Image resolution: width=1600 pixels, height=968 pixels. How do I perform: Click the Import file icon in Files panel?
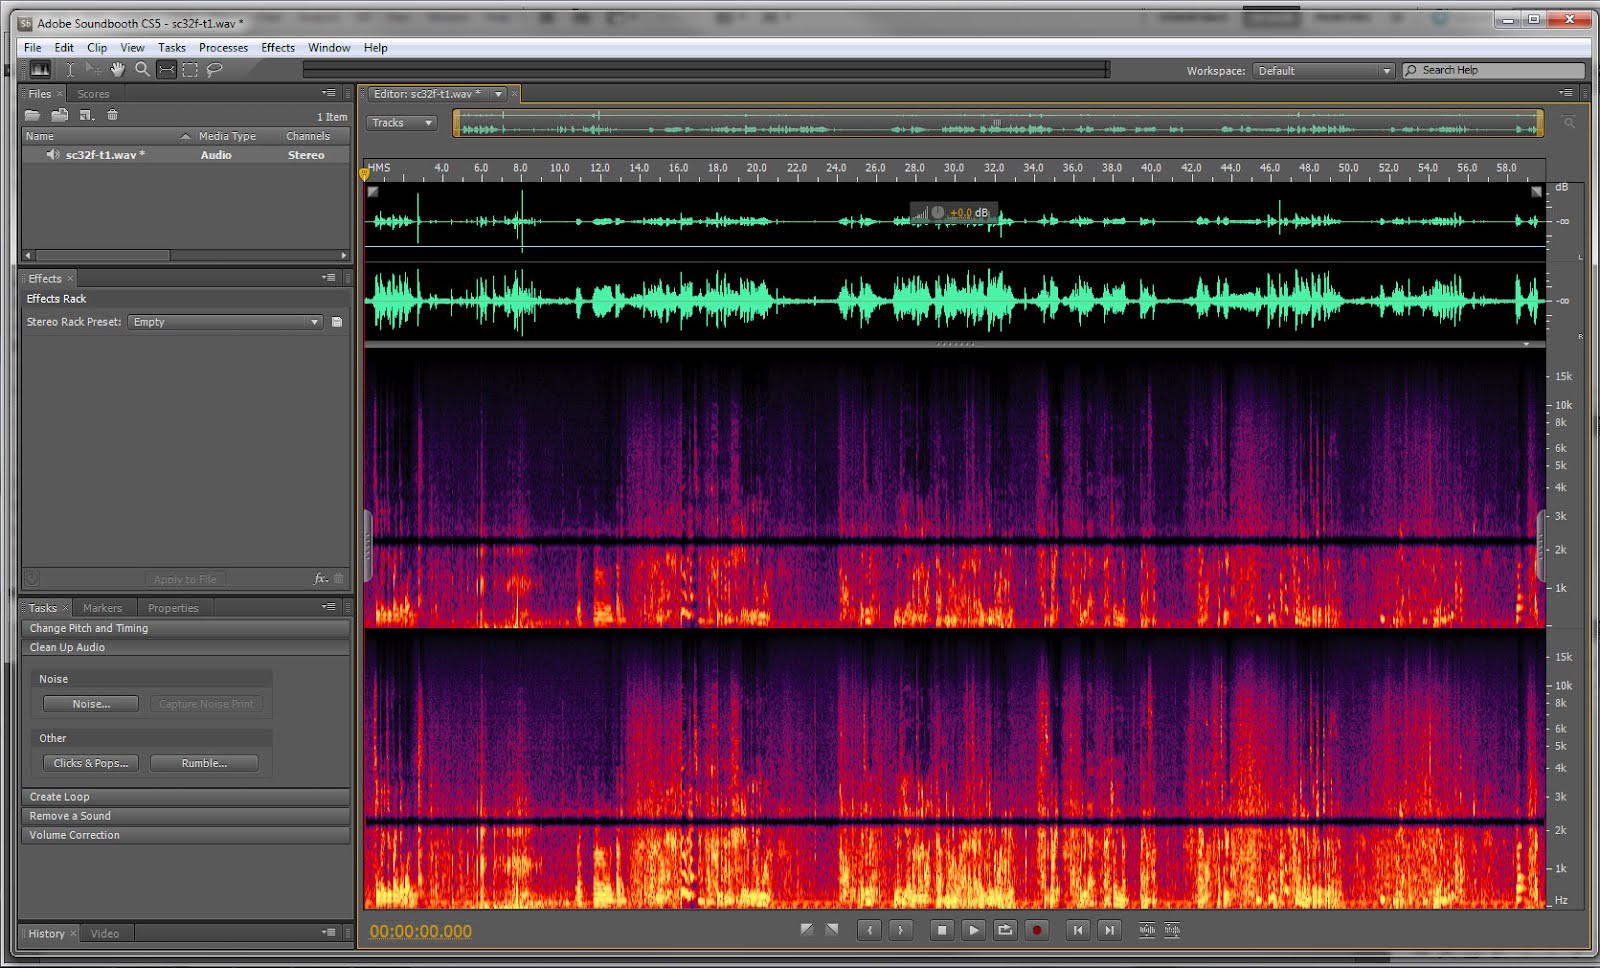pyautogui.click(x=60, y=115)
